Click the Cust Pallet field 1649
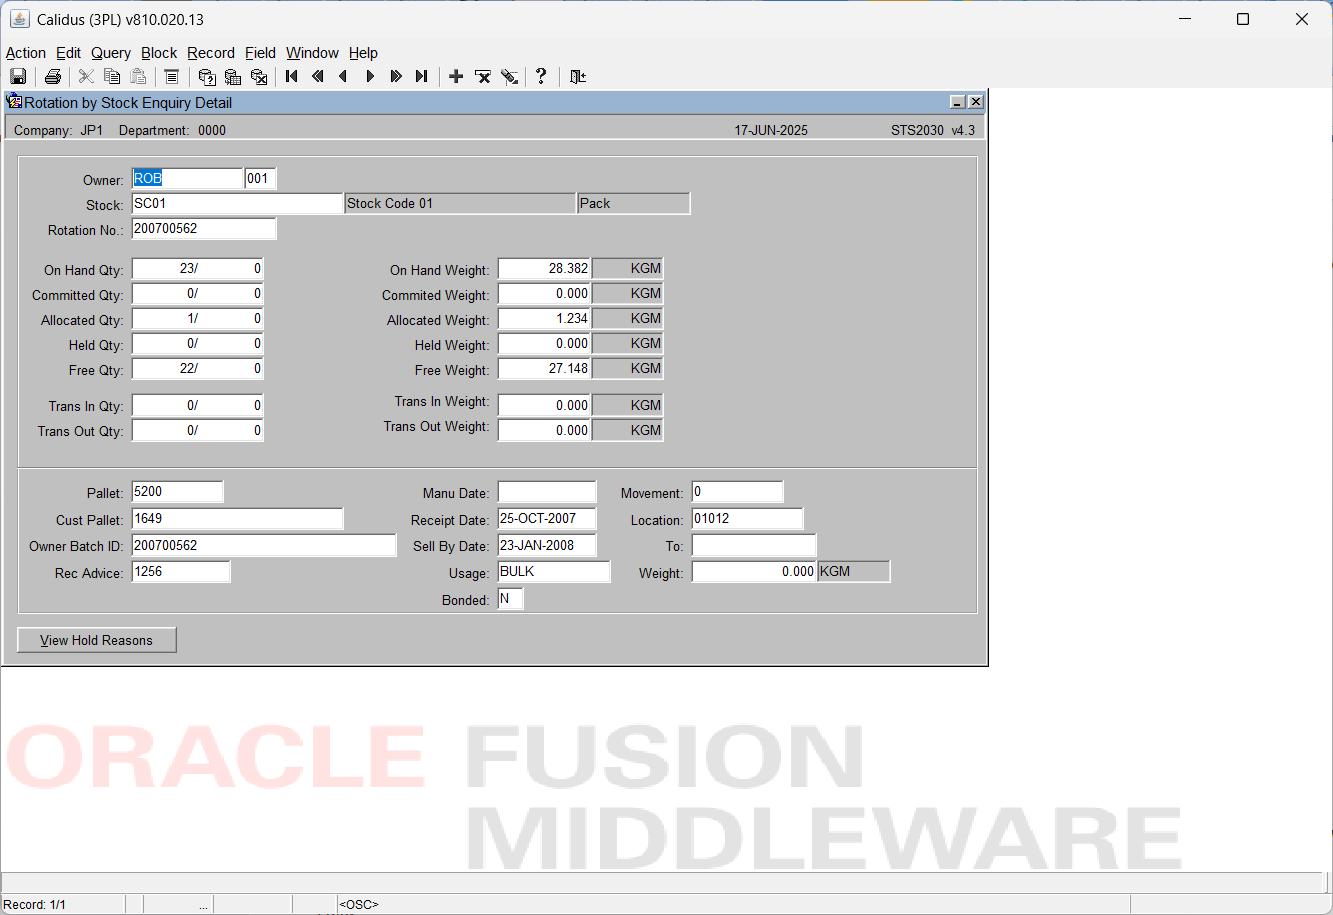 (237, 519)
